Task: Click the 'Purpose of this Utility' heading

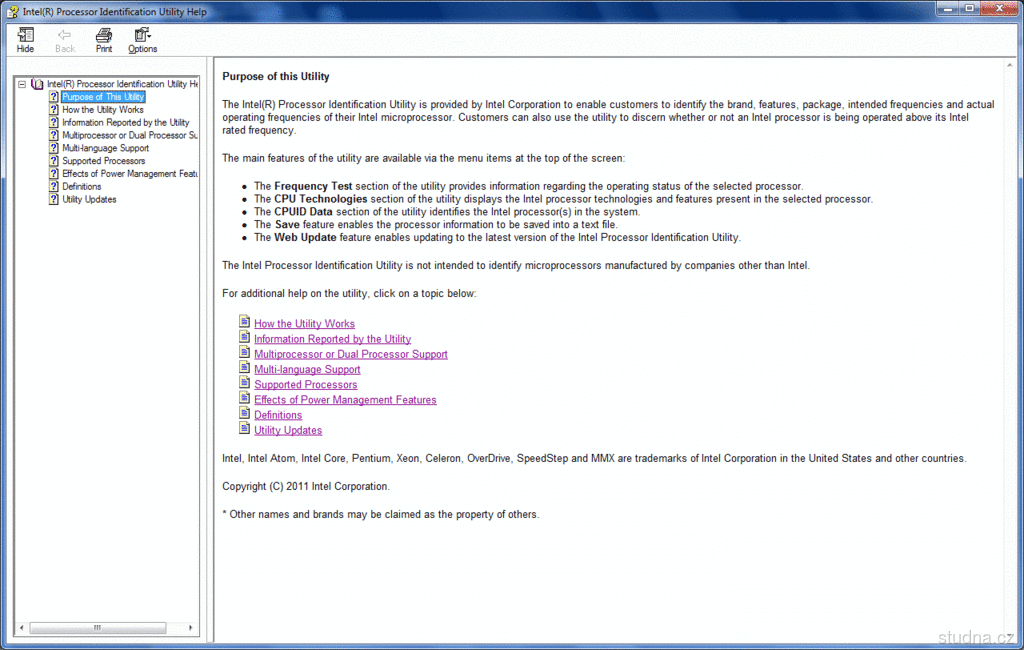Action: [276, 76]
